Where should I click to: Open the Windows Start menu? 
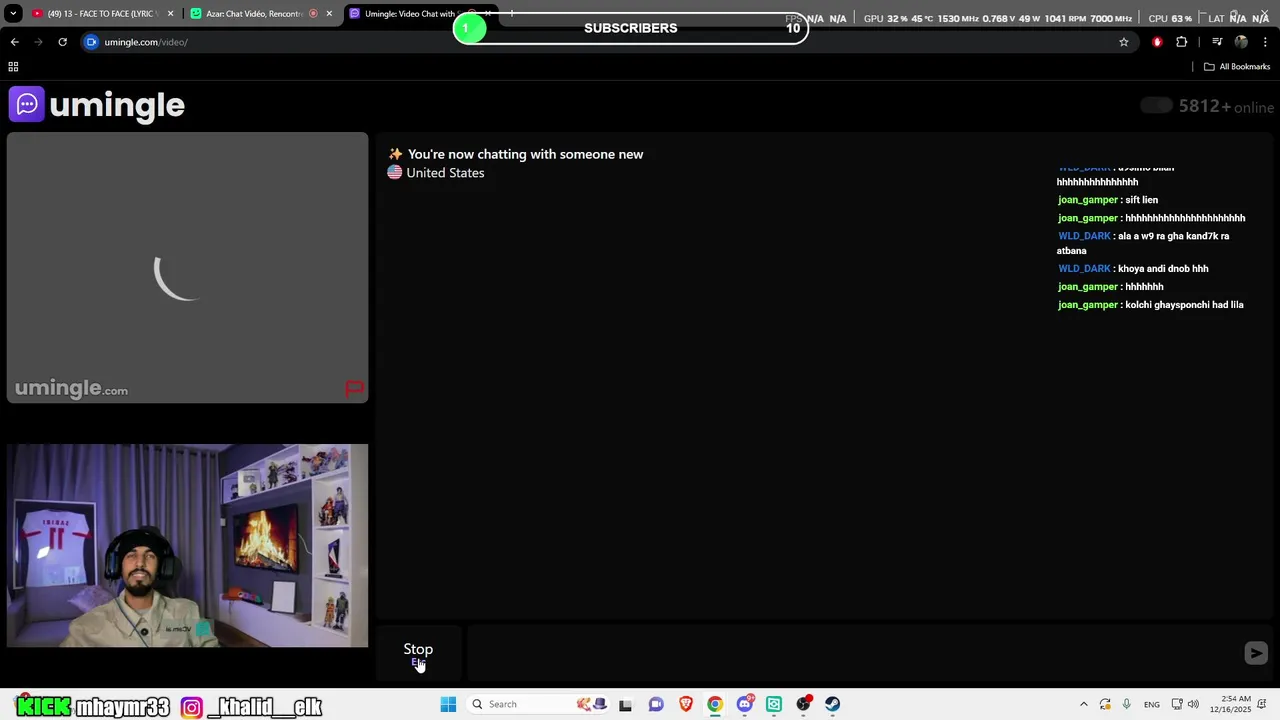click(448, 704)
